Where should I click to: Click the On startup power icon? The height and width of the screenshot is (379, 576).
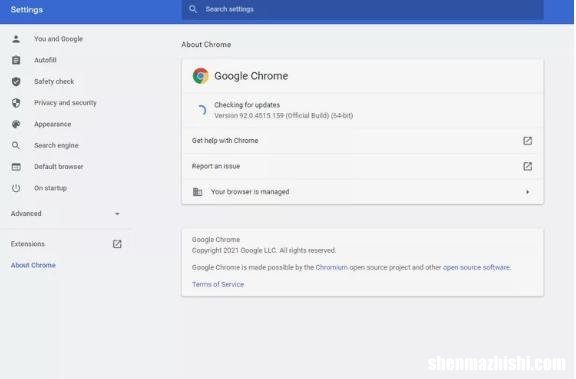pyautogui.click(x=16, y=188)
